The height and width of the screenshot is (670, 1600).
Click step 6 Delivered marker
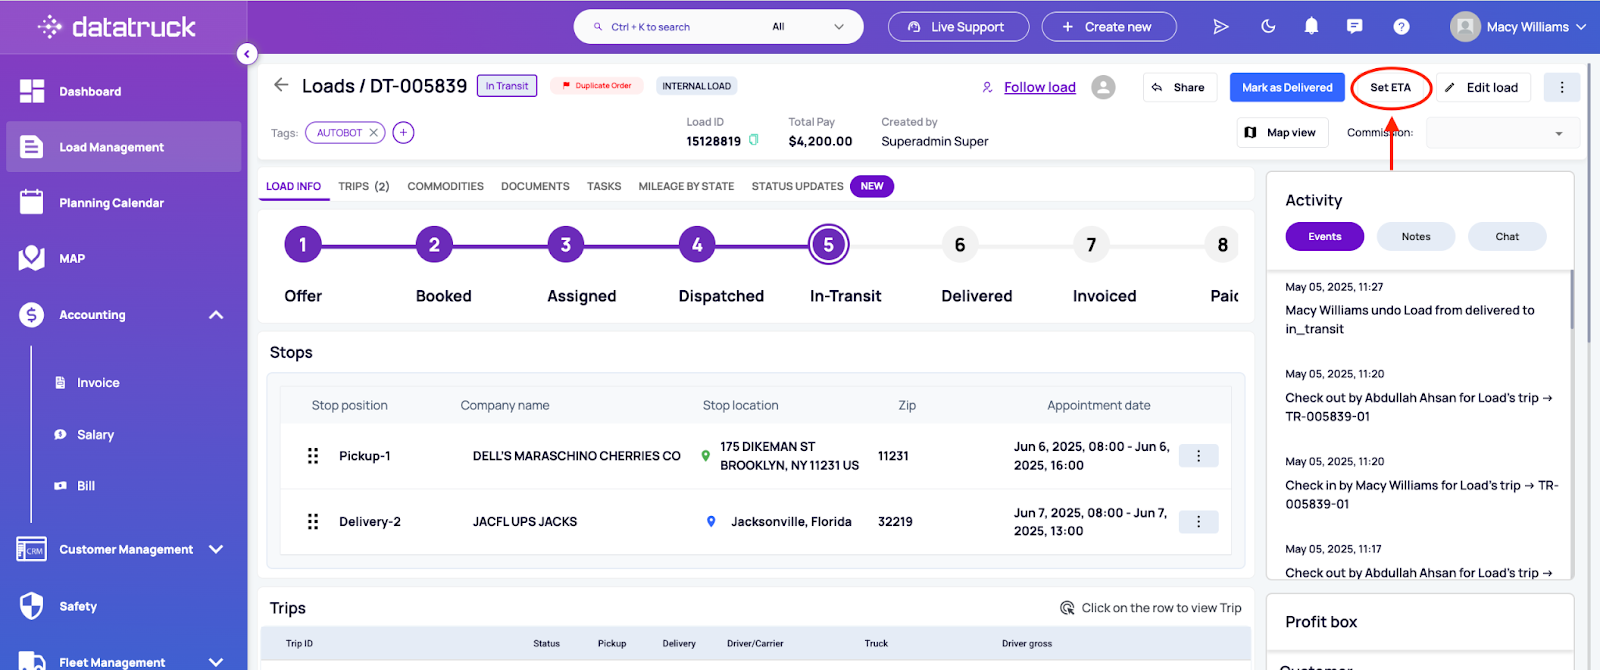coord(960,245)
